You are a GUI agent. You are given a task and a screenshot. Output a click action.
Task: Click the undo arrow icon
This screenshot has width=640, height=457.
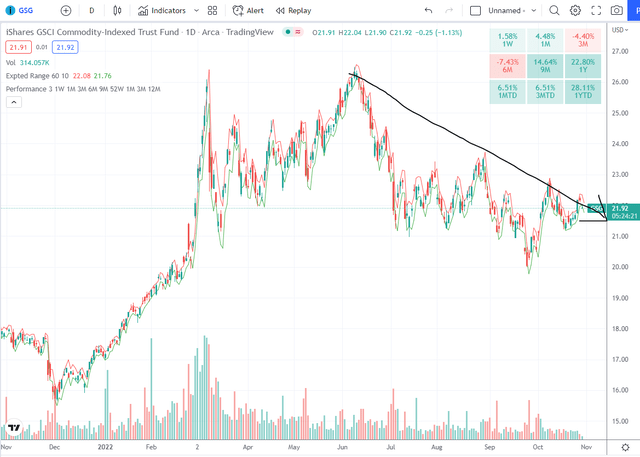(428, 11)
